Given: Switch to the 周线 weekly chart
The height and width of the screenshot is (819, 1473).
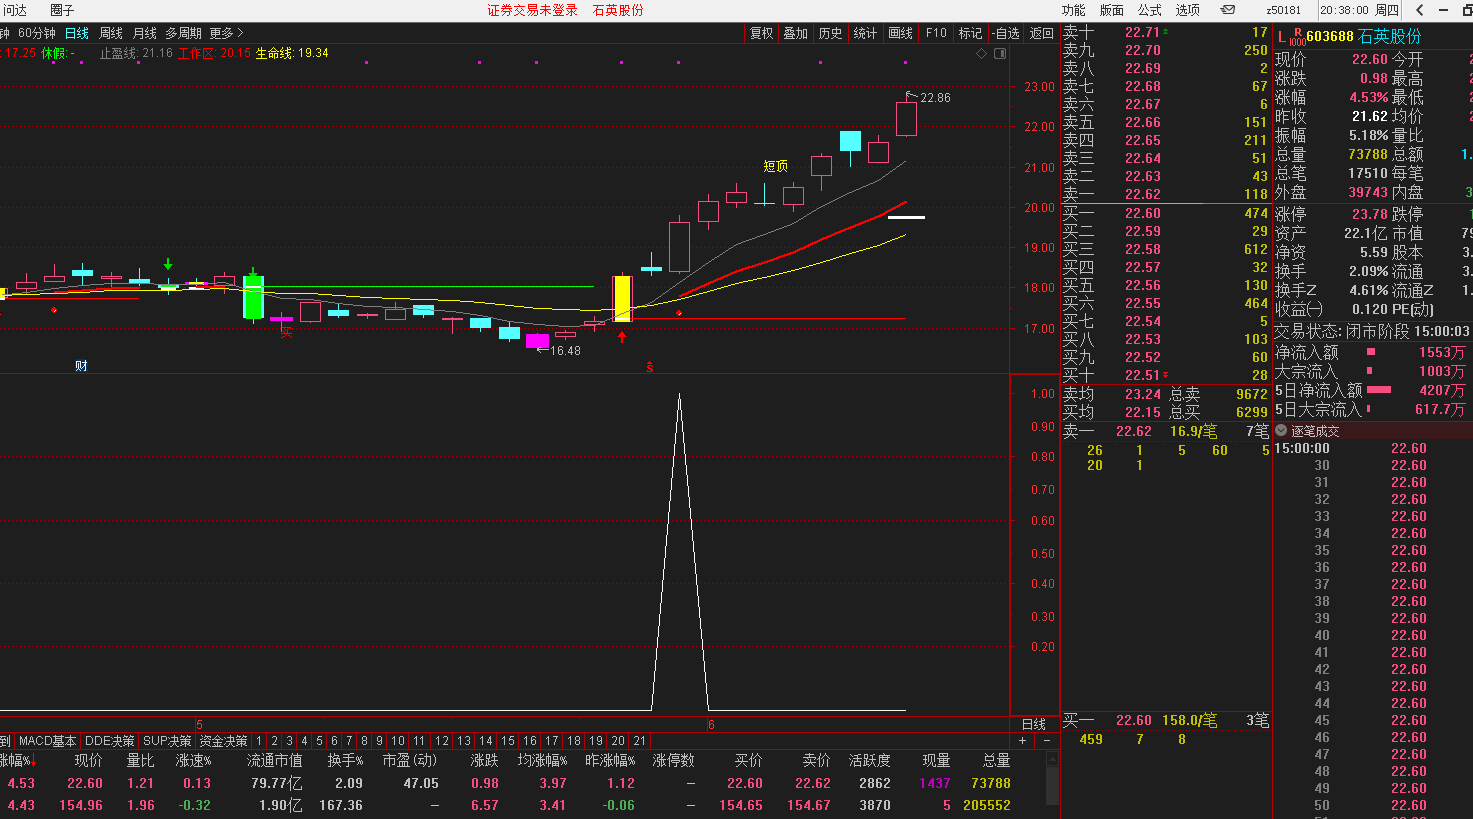Looking at the screenshot, I should click(x=111, y=33).
